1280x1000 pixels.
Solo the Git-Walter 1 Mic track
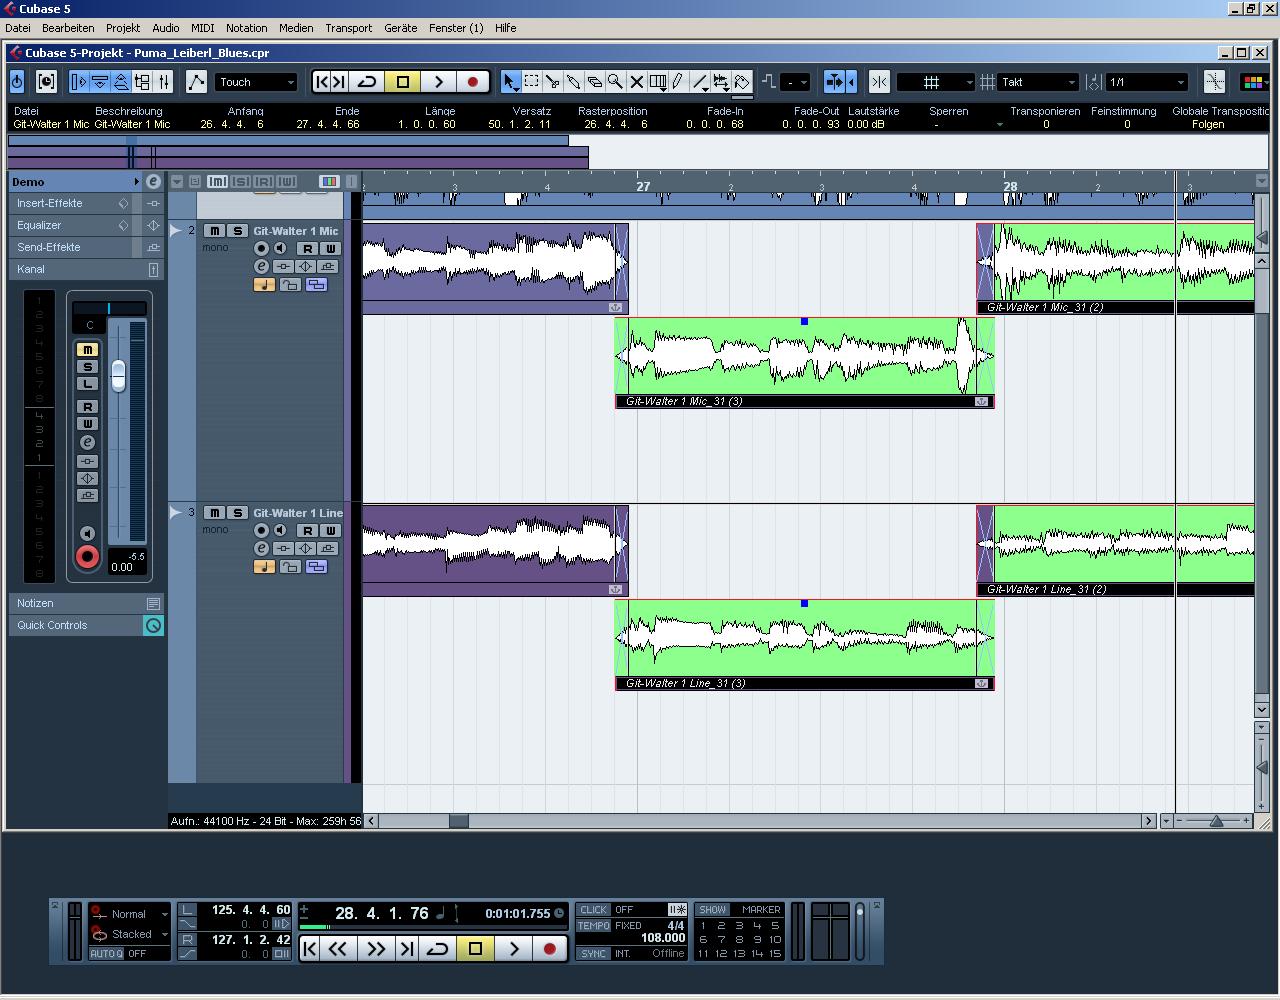click(x=237, y=231)
